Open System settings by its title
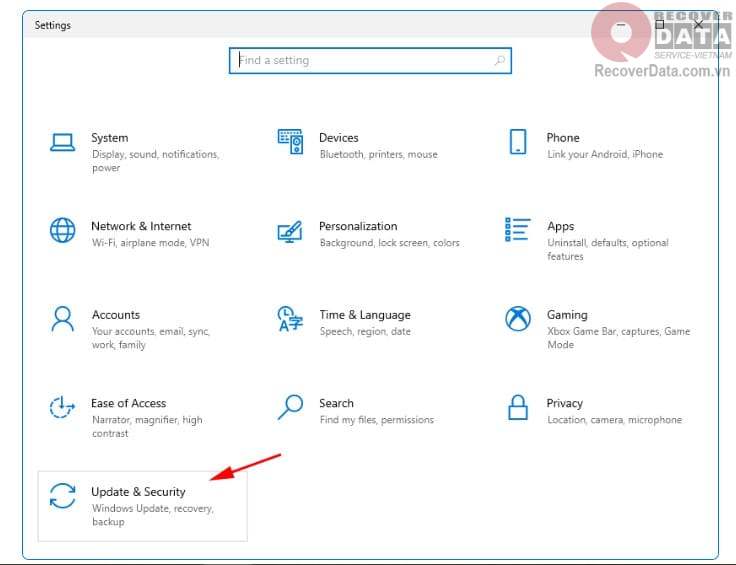Viewport: 736px width, 565px height. tap(109, 137)
